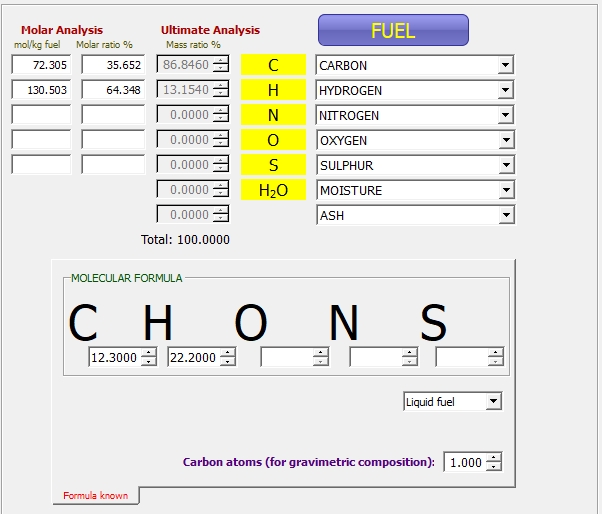Click the hydrogen molar ratio field 64.348

click(113, 91)
